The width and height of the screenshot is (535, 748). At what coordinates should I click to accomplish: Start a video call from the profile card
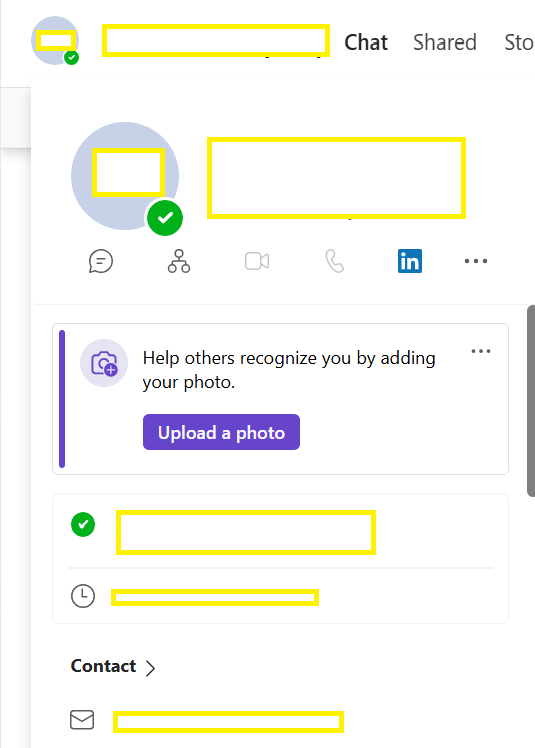[257, 261]
